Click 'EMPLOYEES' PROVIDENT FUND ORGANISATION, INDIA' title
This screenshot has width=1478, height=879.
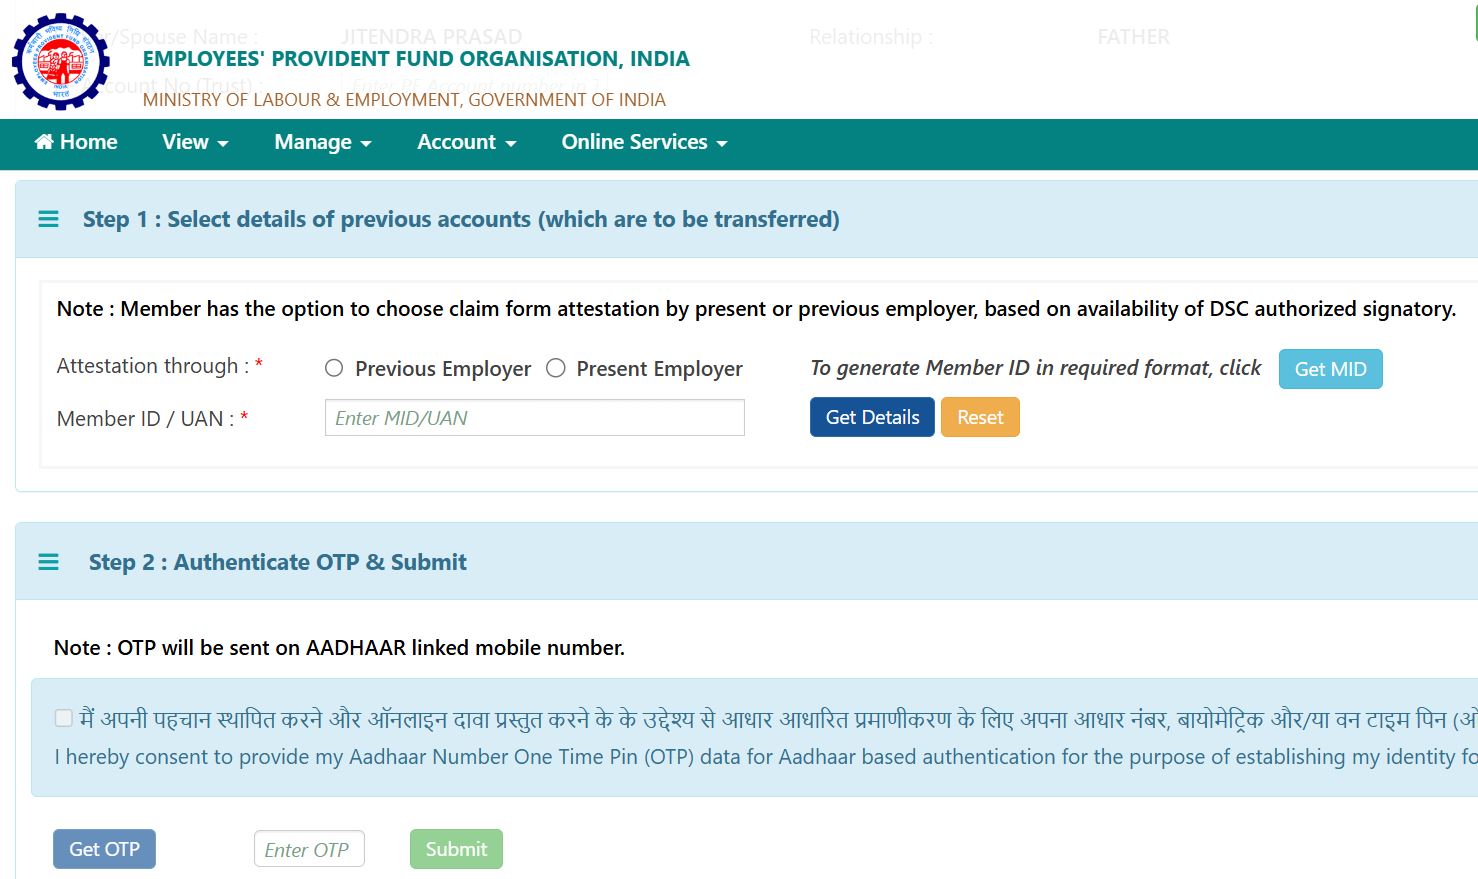click(x=416, y=59)
